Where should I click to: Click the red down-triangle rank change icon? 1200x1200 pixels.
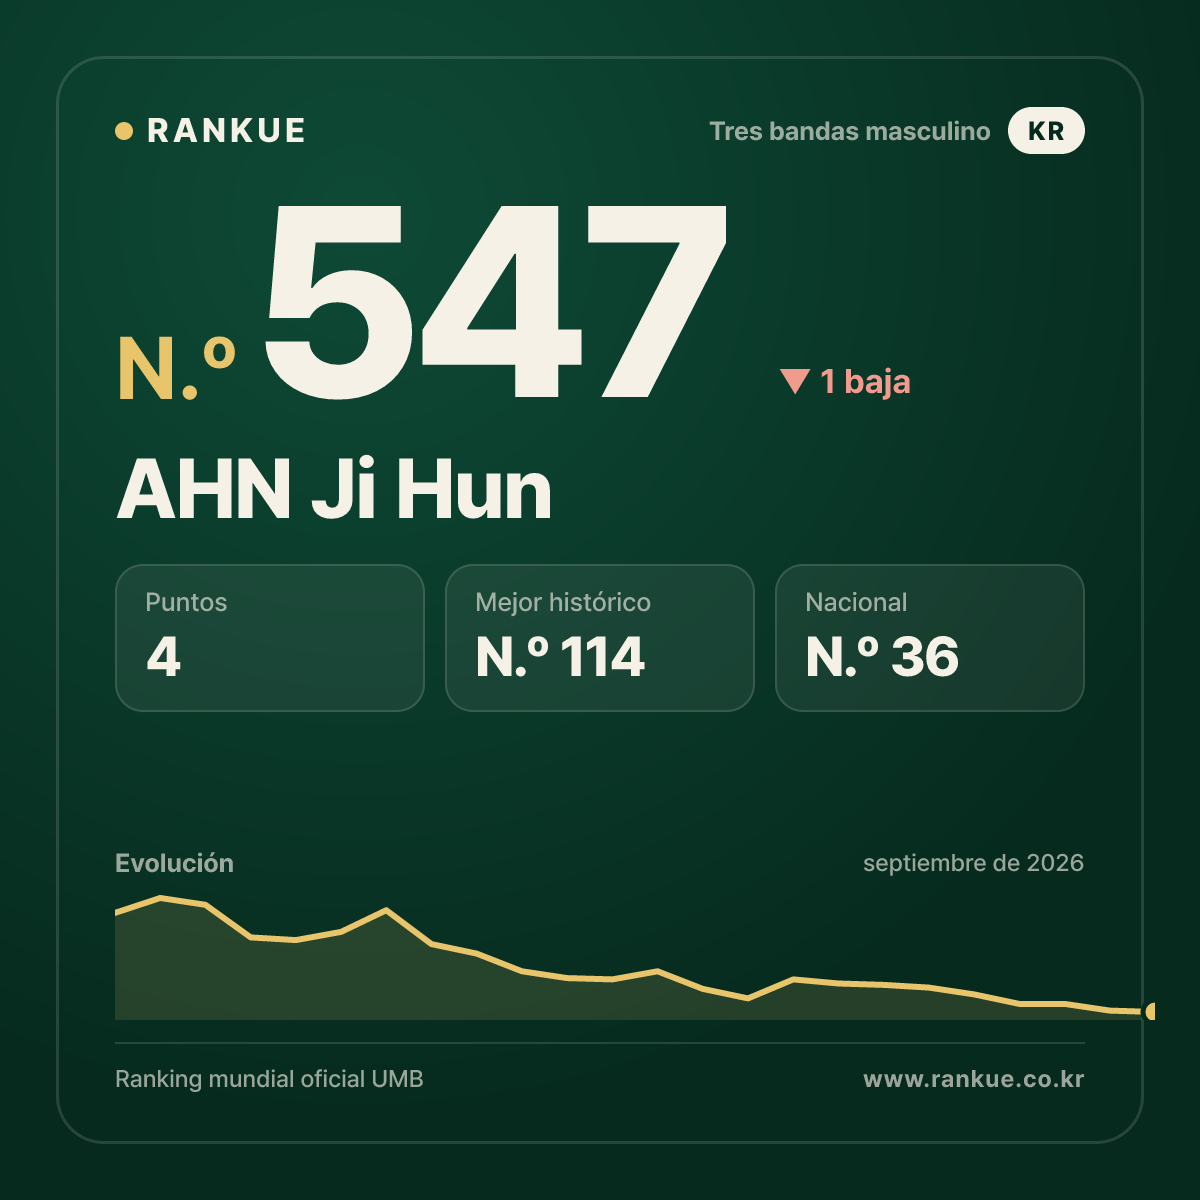click(x=795, y=381)
